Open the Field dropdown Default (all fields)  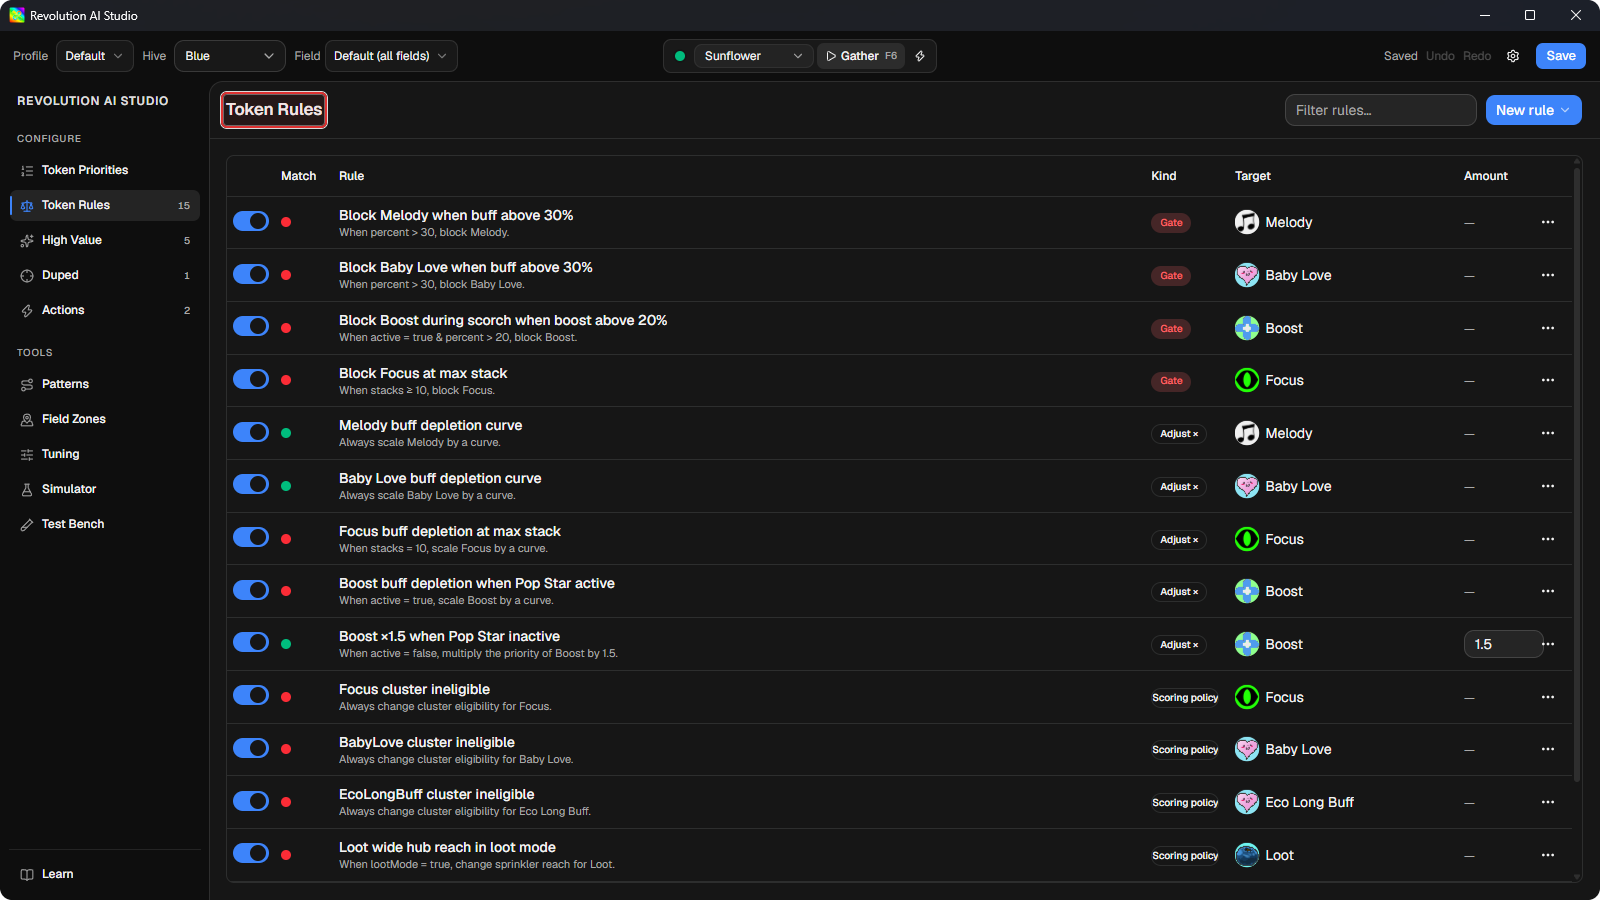point(391,56)
